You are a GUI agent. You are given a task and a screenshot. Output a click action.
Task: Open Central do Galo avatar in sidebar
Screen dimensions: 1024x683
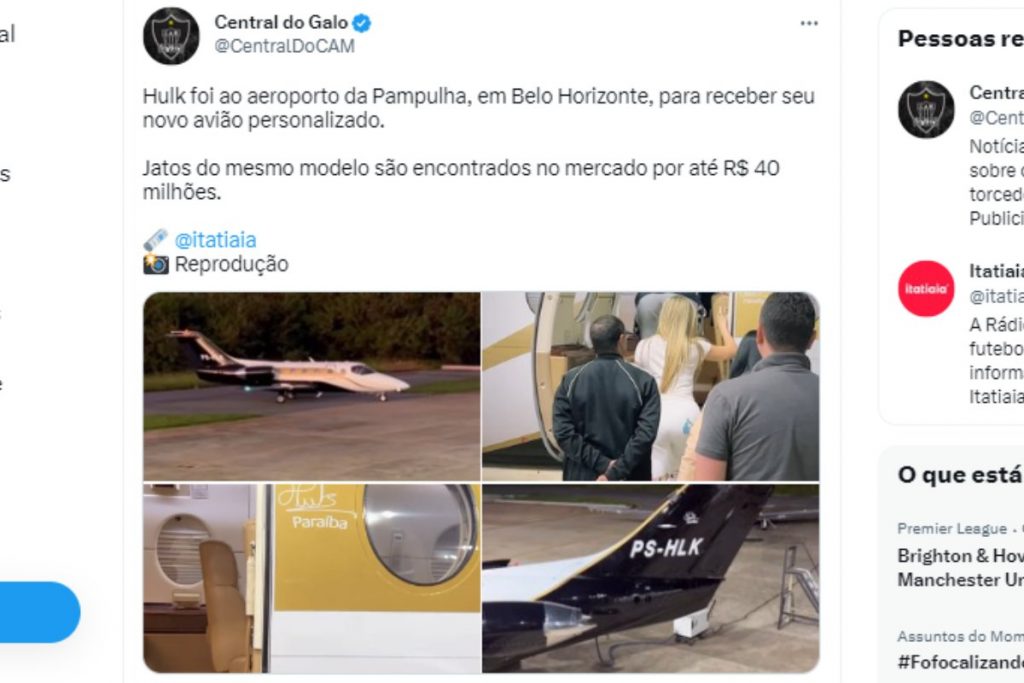(926, 109)
